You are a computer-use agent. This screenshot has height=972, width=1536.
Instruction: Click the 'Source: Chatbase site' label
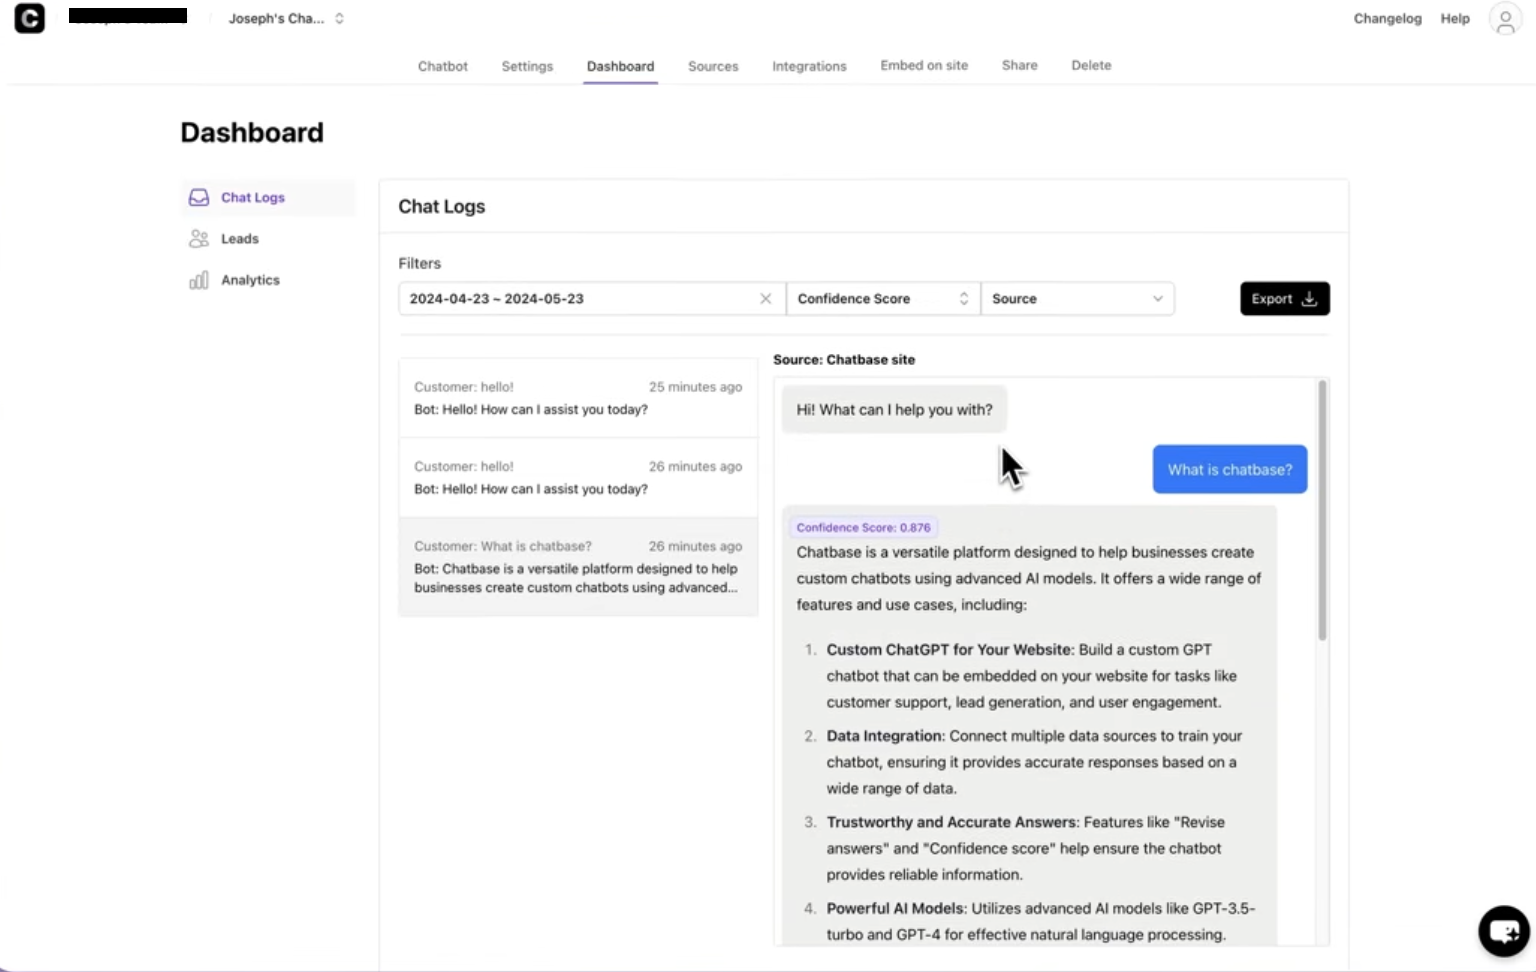click(x=844, y=360)
